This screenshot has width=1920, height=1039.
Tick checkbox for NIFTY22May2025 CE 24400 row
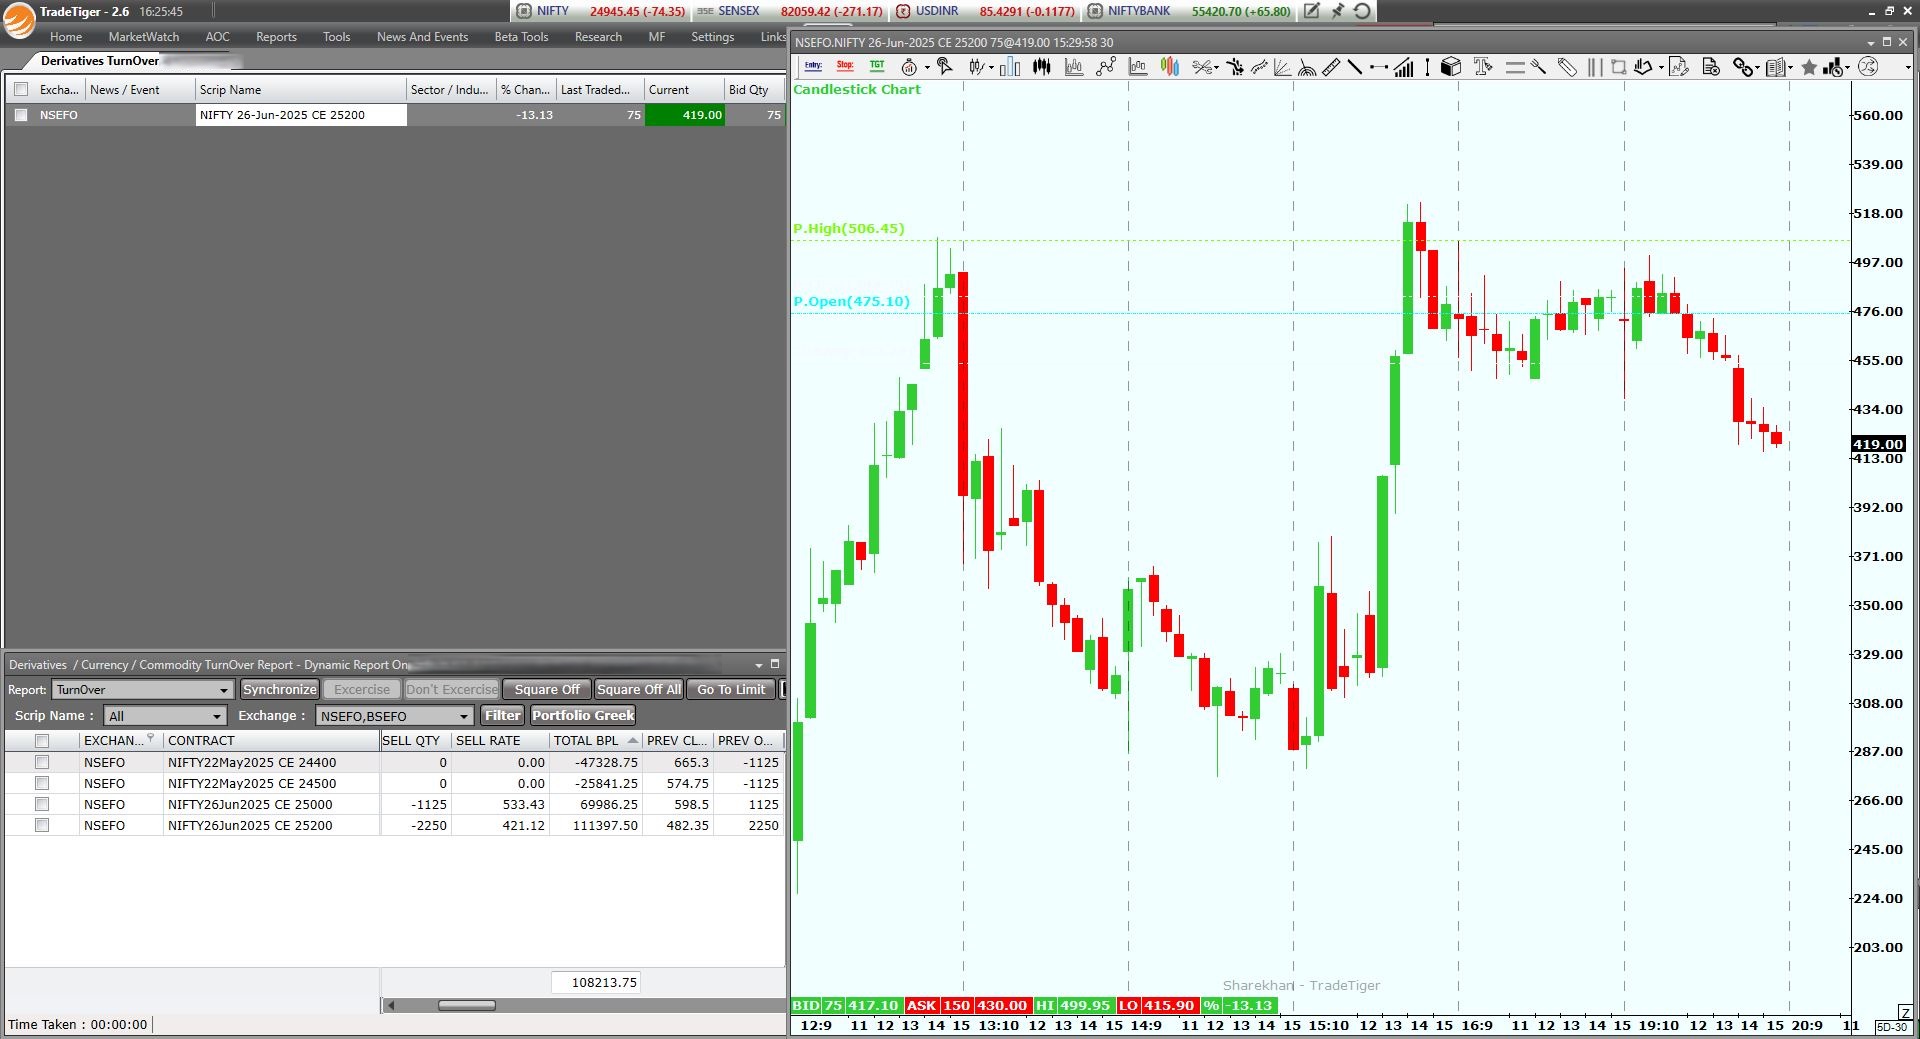(42, 762)
